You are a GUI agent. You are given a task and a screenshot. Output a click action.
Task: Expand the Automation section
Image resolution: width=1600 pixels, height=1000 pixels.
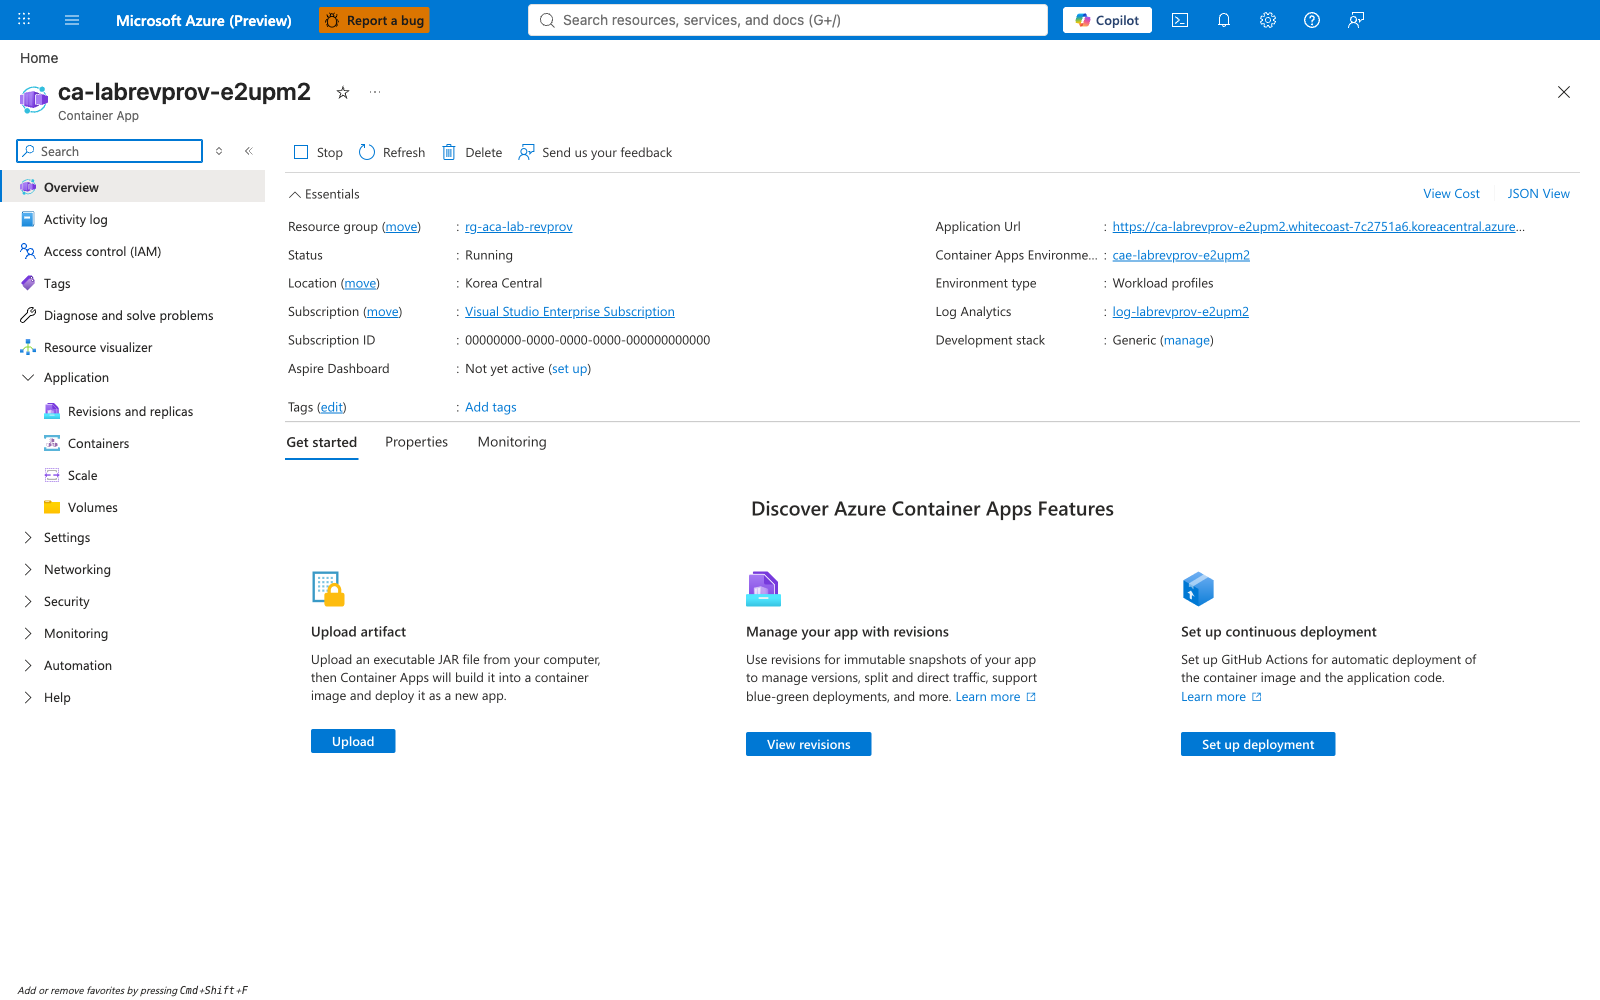point(28,665)
